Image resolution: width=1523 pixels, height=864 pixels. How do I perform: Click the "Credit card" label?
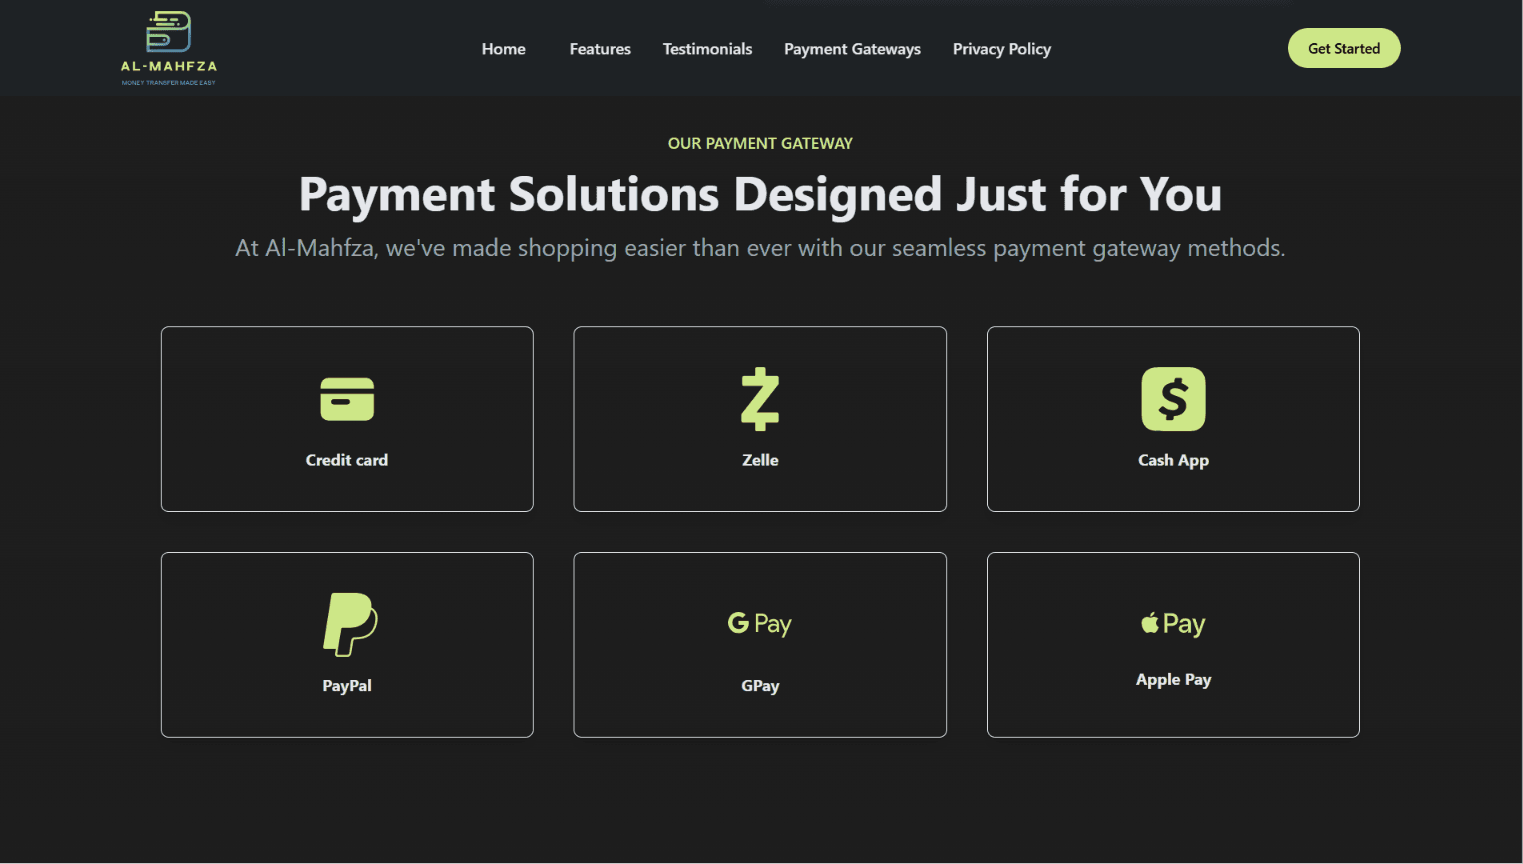[x=347, y=460]
